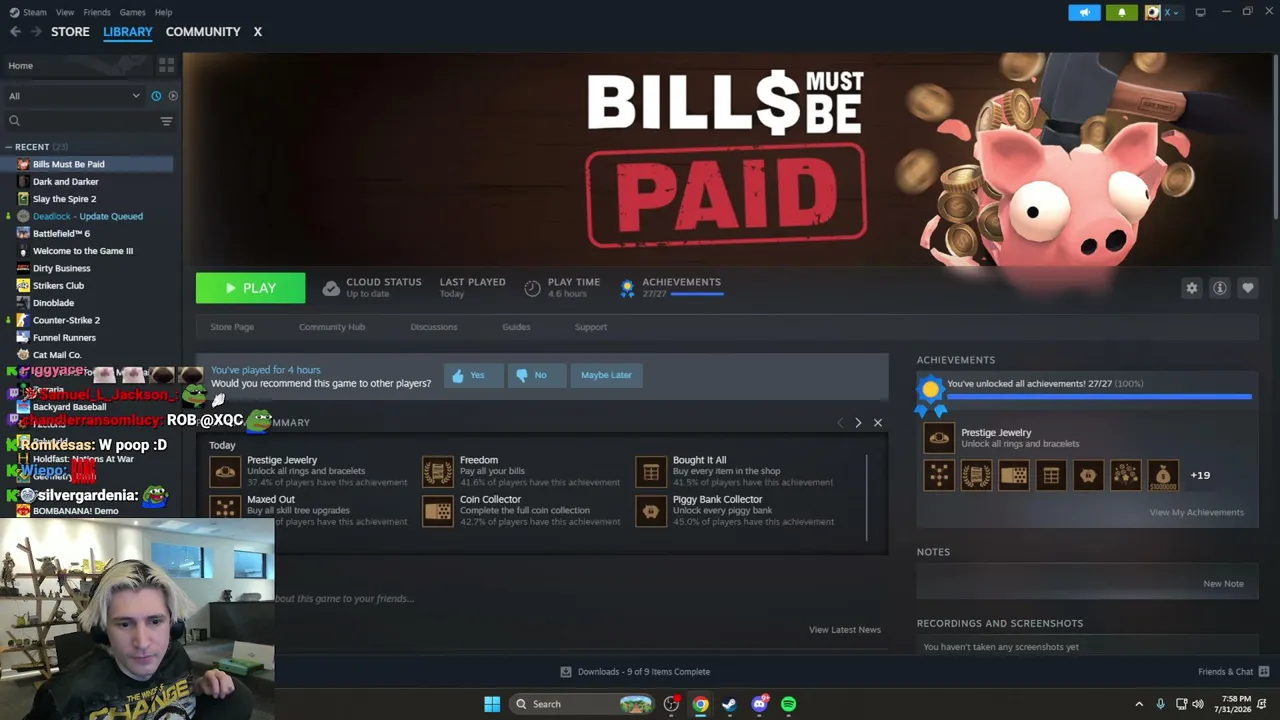The height and width of the screenshot is (720, 1280).
Task: Click the achievements progress bar
Action: point(1099,397)
